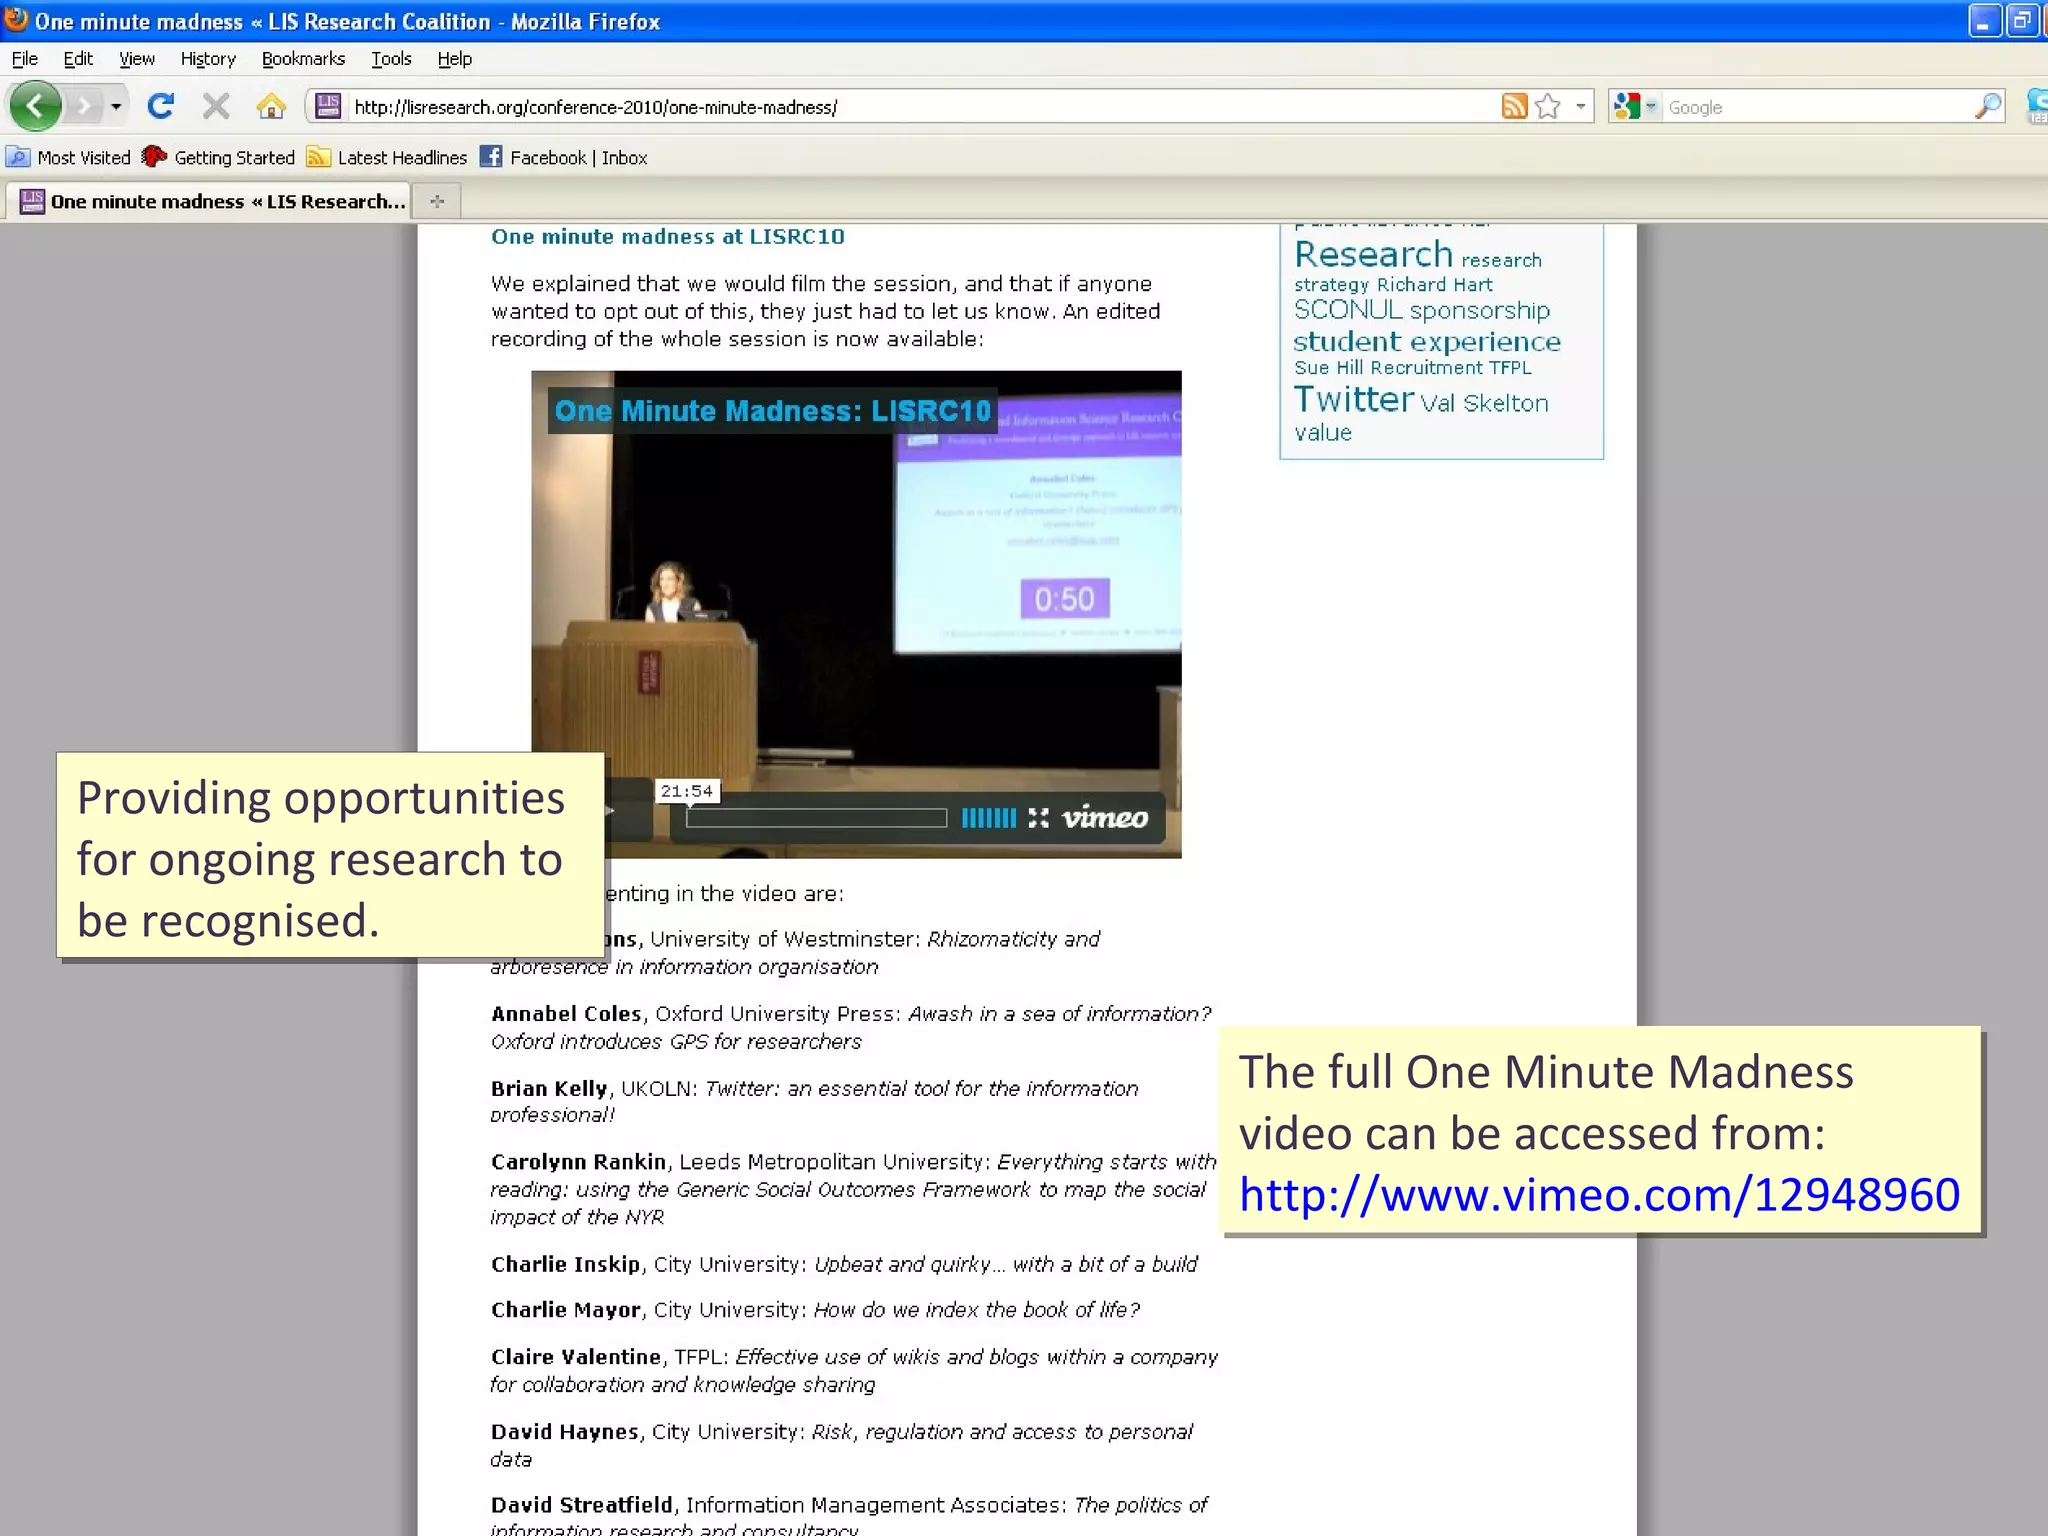Open the Facebook | Inbox bookmark
Screen dimensions: 2048x1536
[564, 157]
